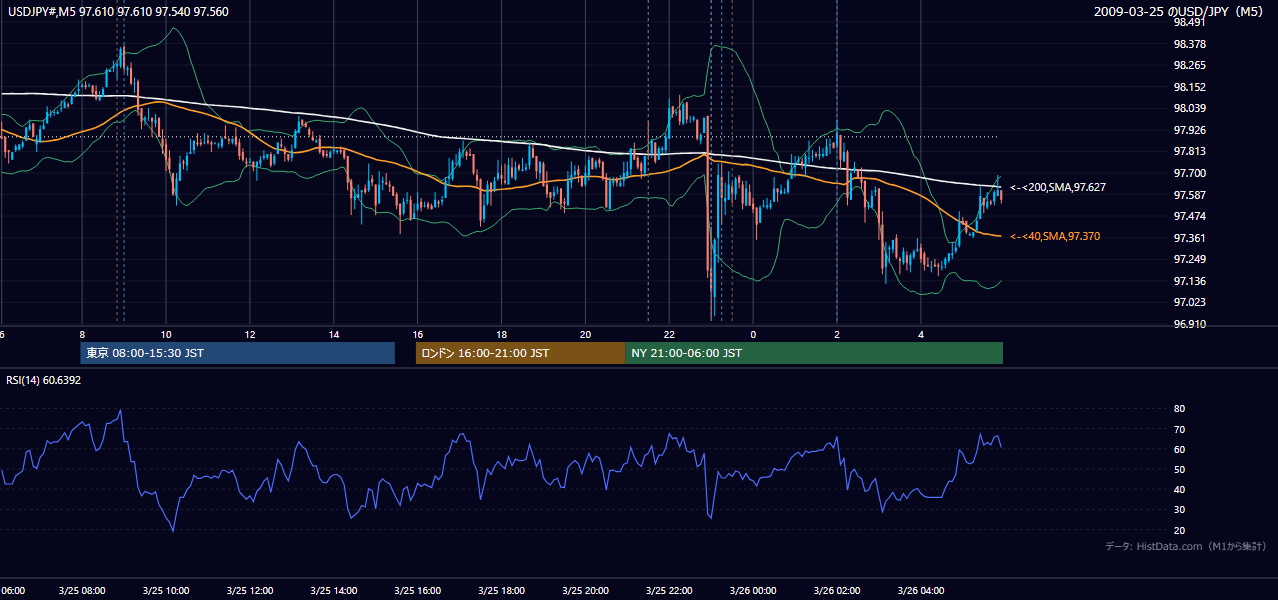This screenshot has width=1278, height=600.
Task: Click hour mark 2 under price chart
Action: pos(838,334)
